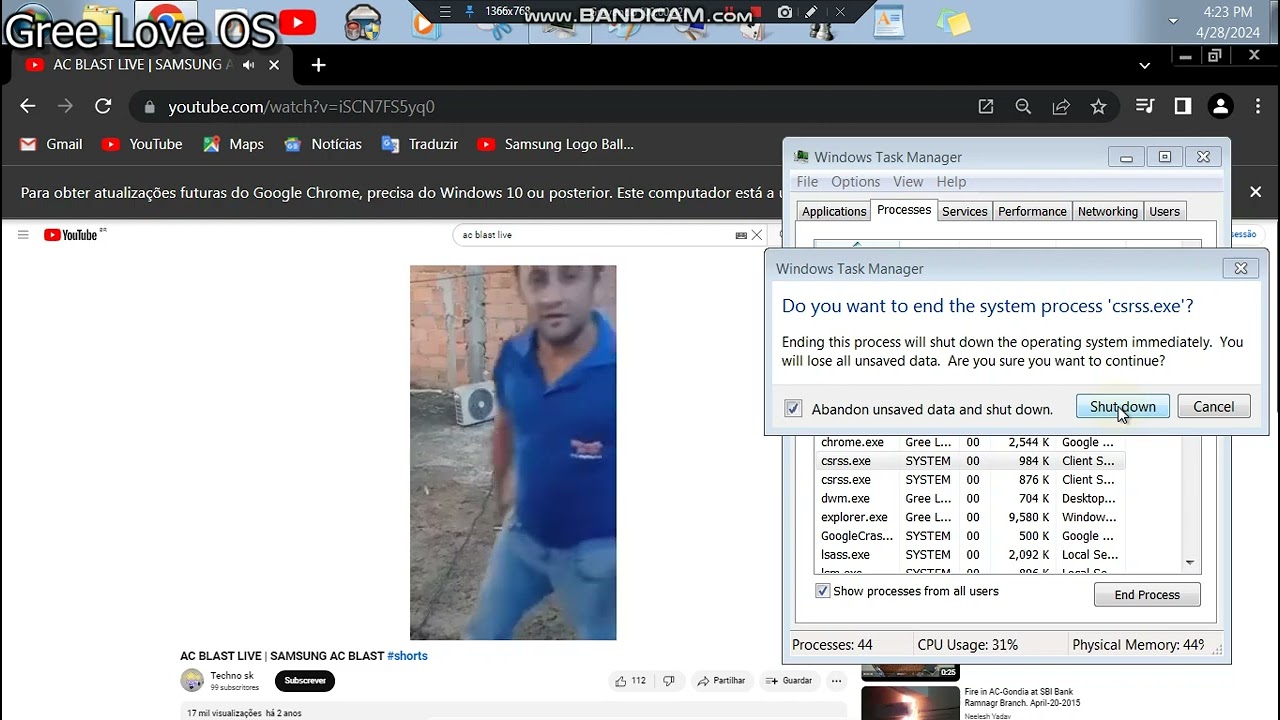
Task: Toggle Chrome side panel
Action: pyautogui.click(x=1183, y=106)
